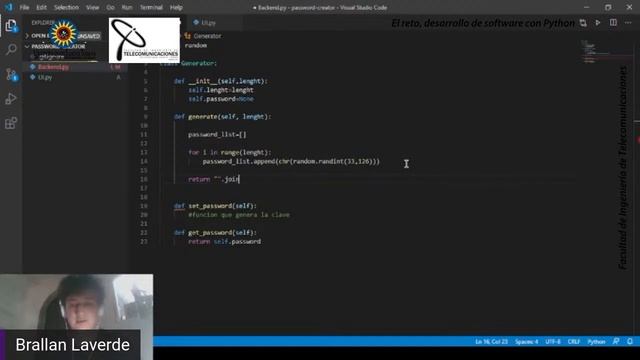Open changes compare icon in editor toolbar
640x360 pixels.
[x=583, y=23]
